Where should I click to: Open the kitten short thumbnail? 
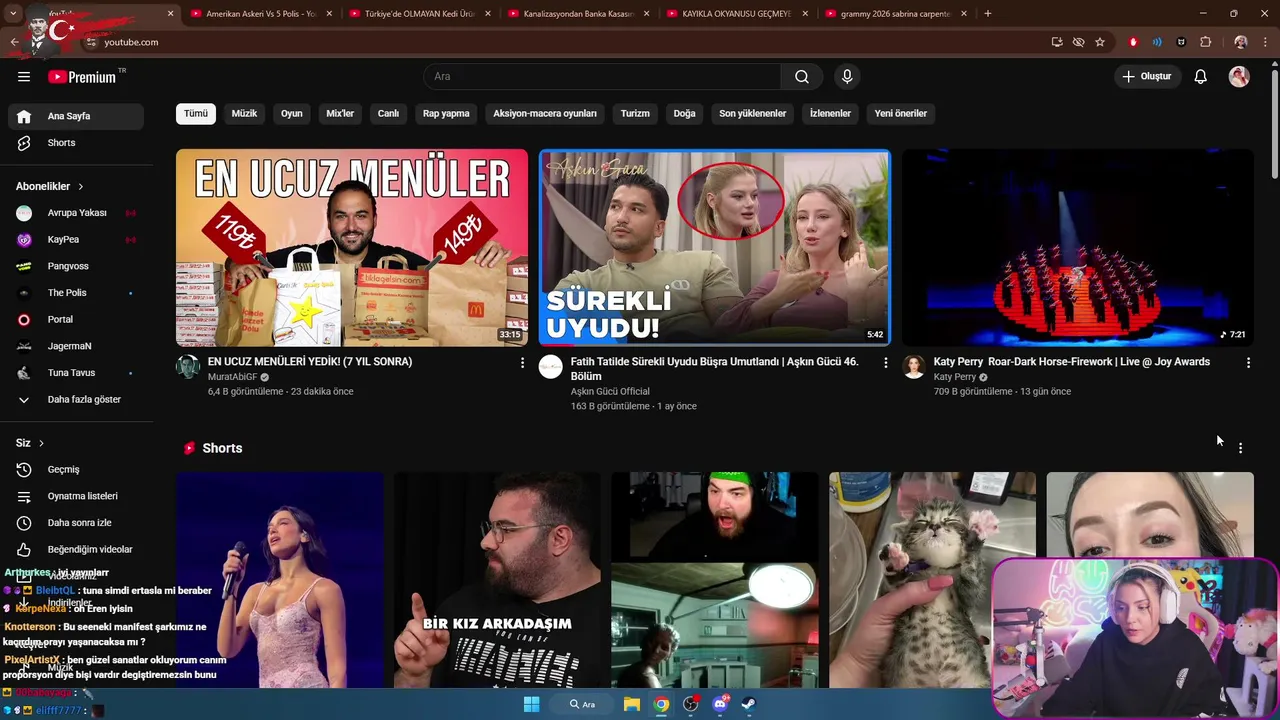coord(932,580)
